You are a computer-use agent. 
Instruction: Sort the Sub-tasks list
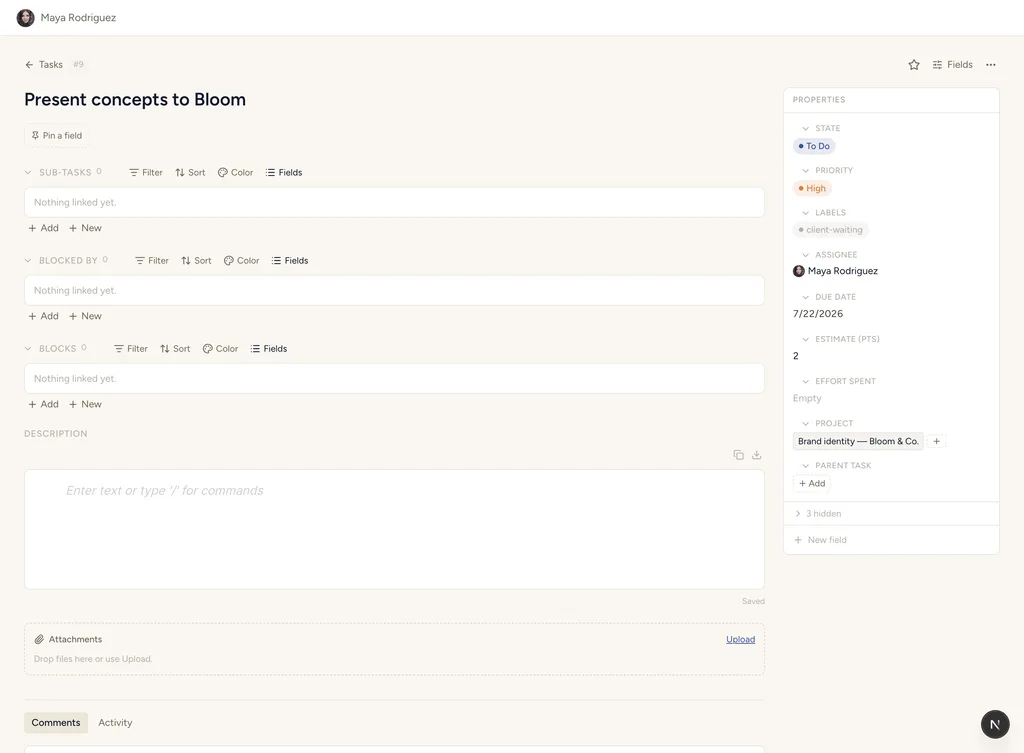tap(190, 172)
